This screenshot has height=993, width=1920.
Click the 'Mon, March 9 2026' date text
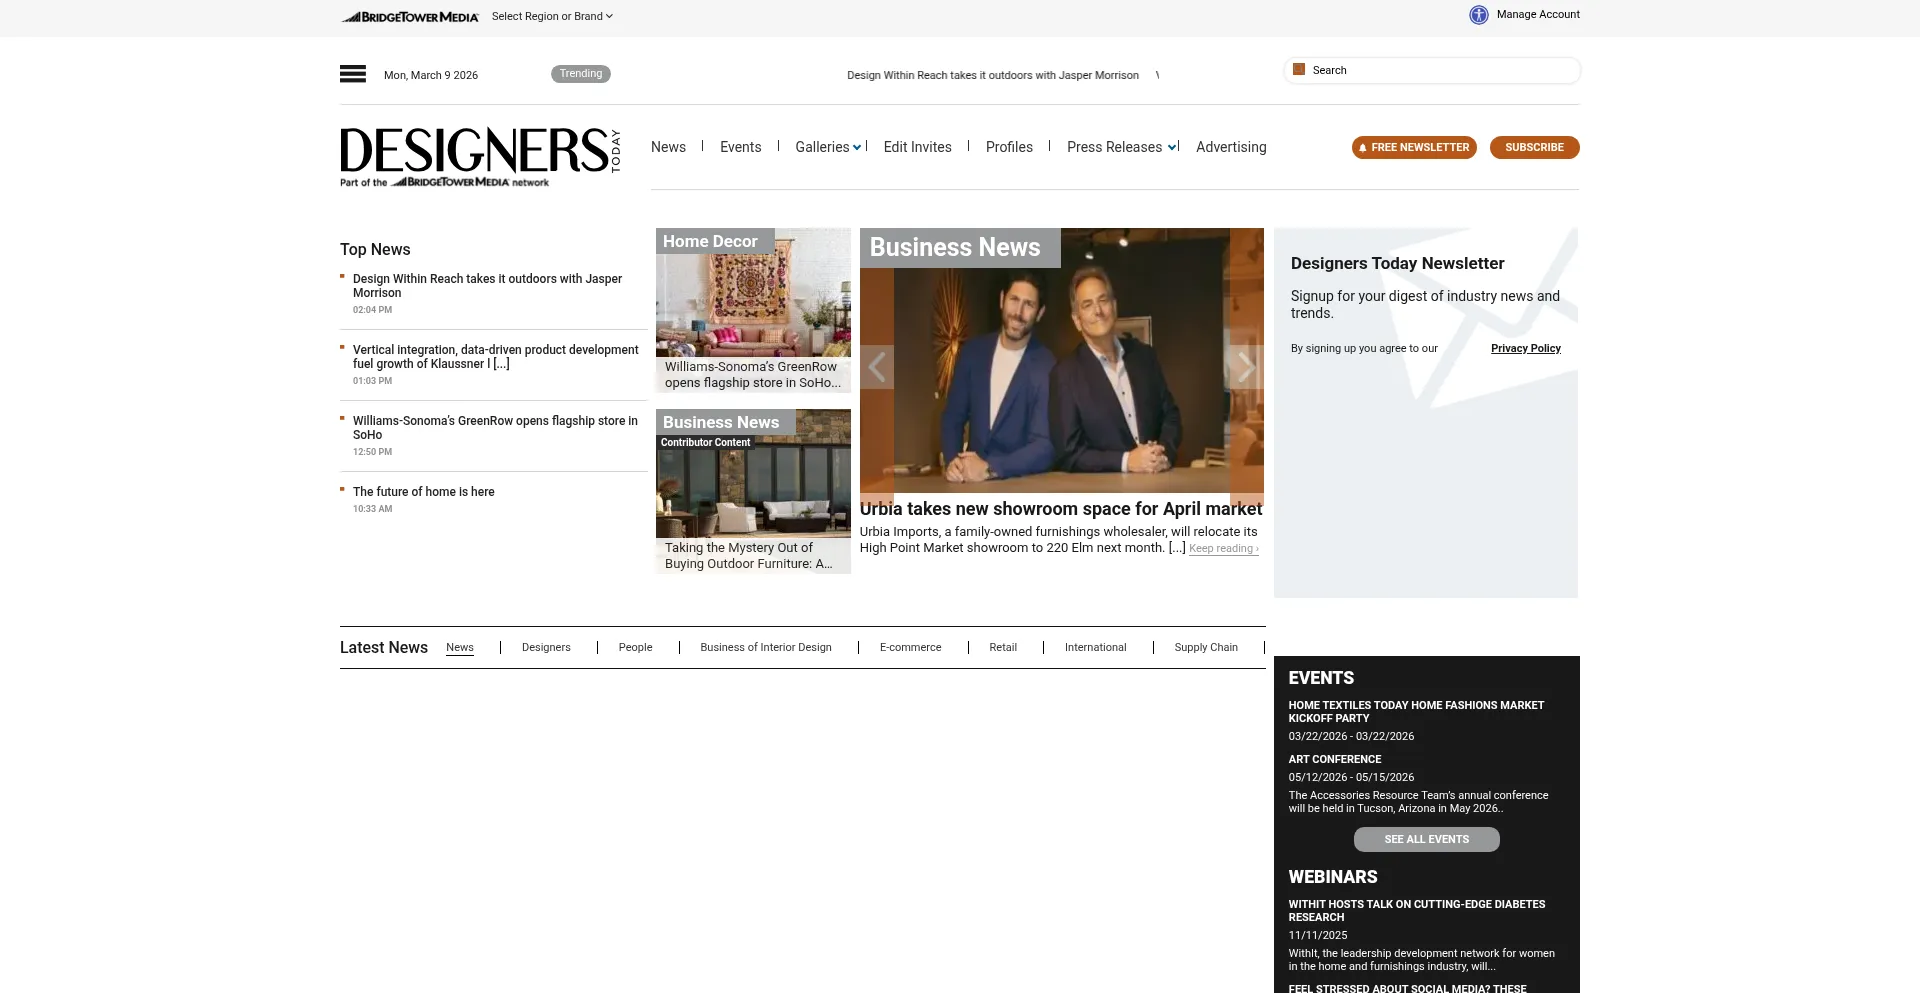tap(431, 75)
